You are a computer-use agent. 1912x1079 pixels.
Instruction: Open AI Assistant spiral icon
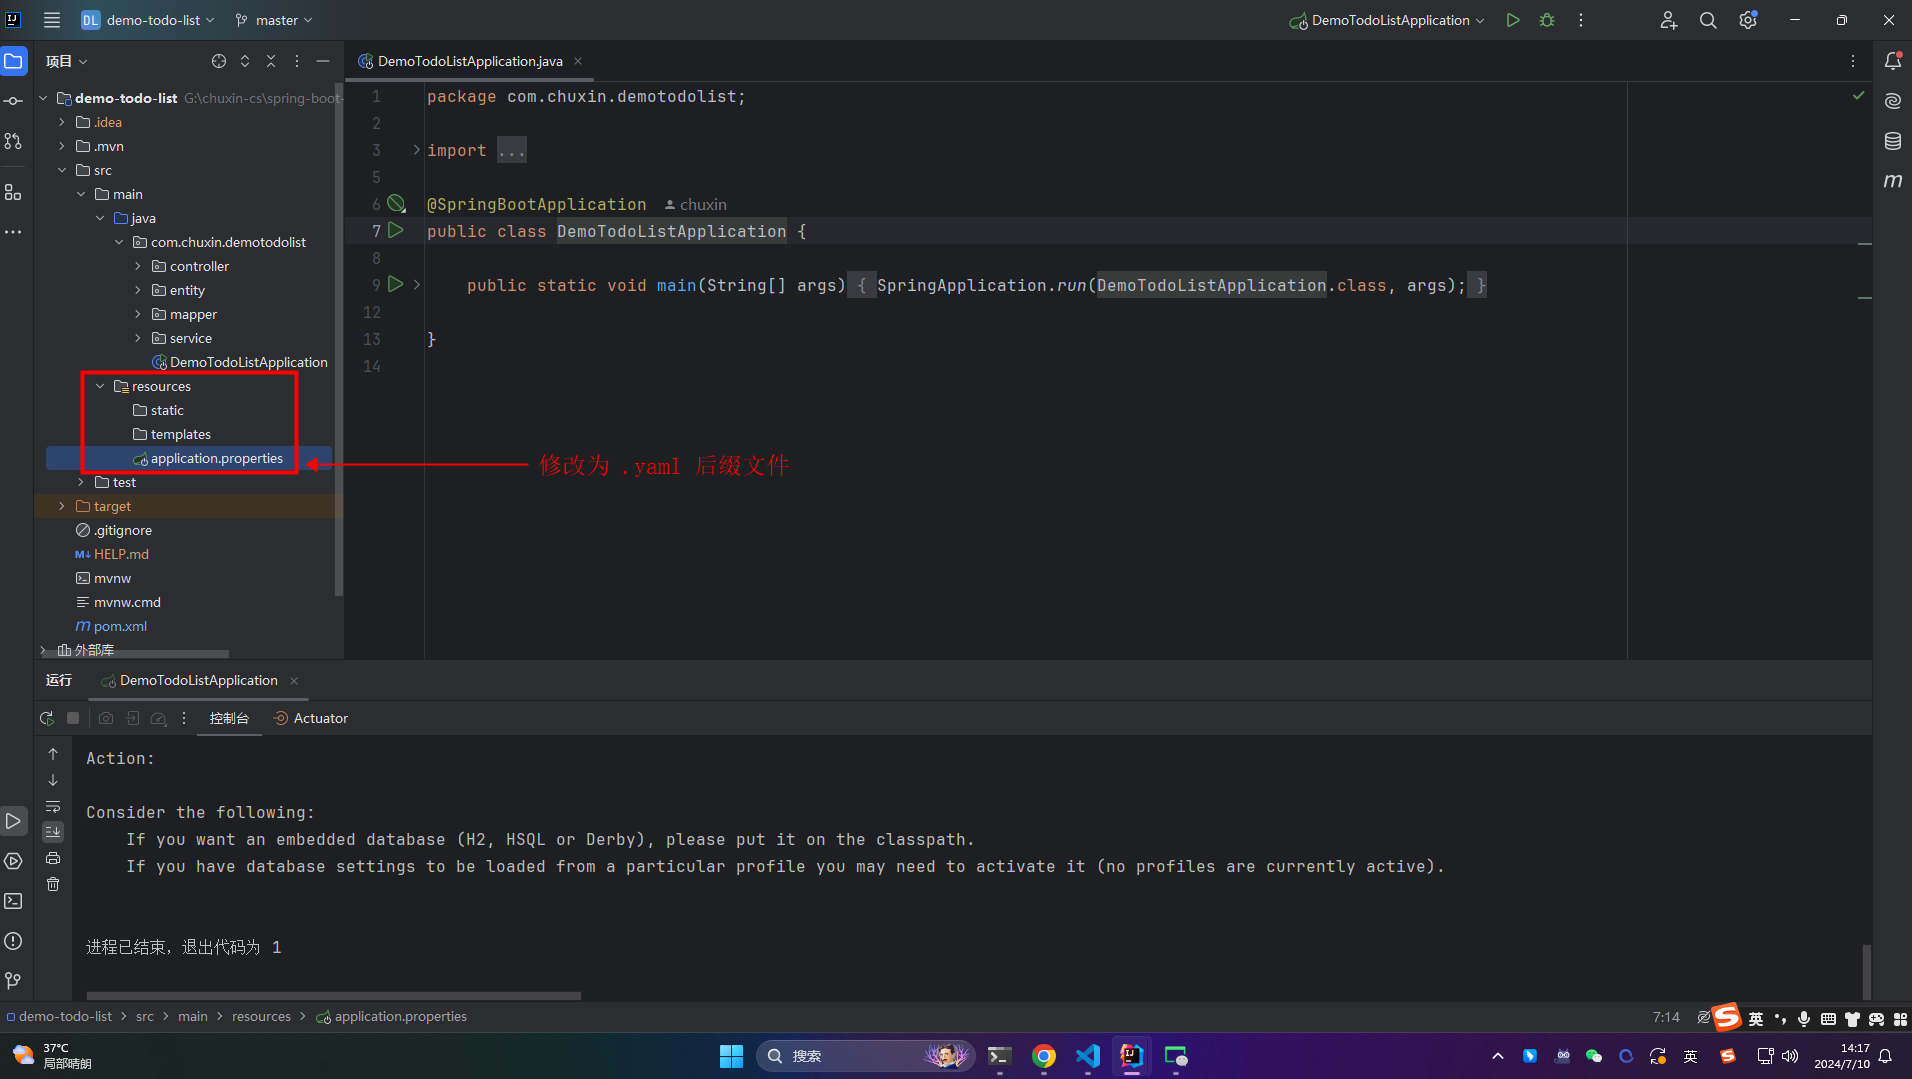1893,101
